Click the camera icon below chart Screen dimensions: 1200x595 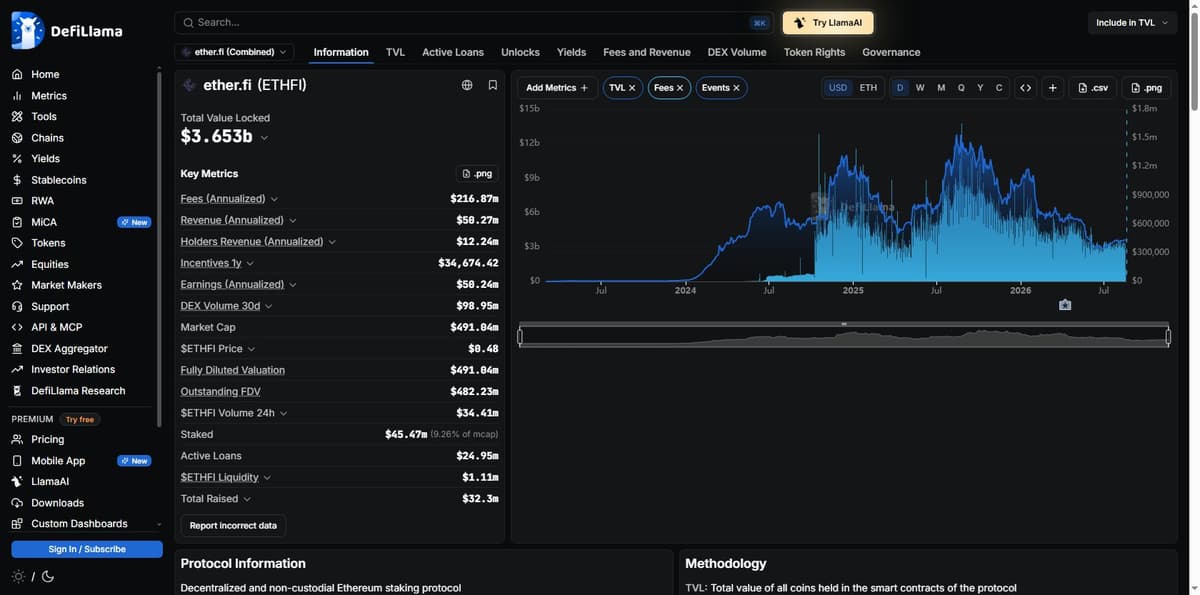coord(1065,304)
